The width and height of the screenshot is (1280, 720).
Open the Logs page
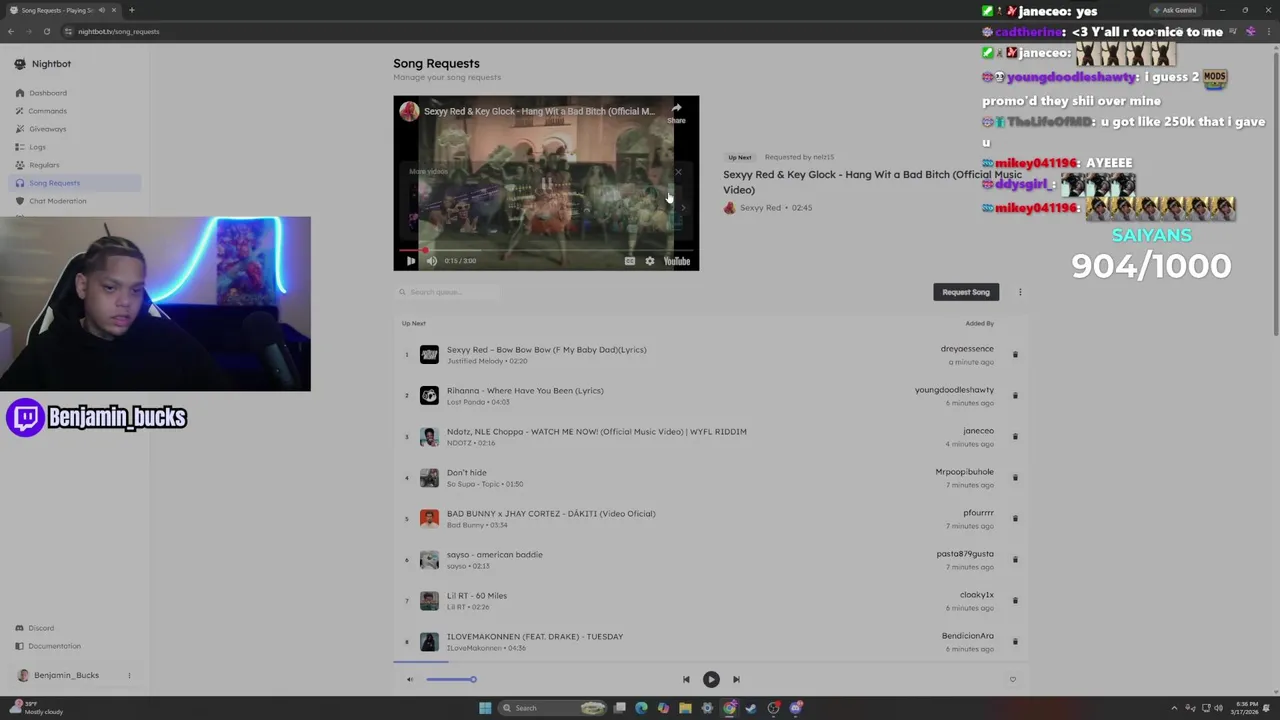tap(37, 147)
